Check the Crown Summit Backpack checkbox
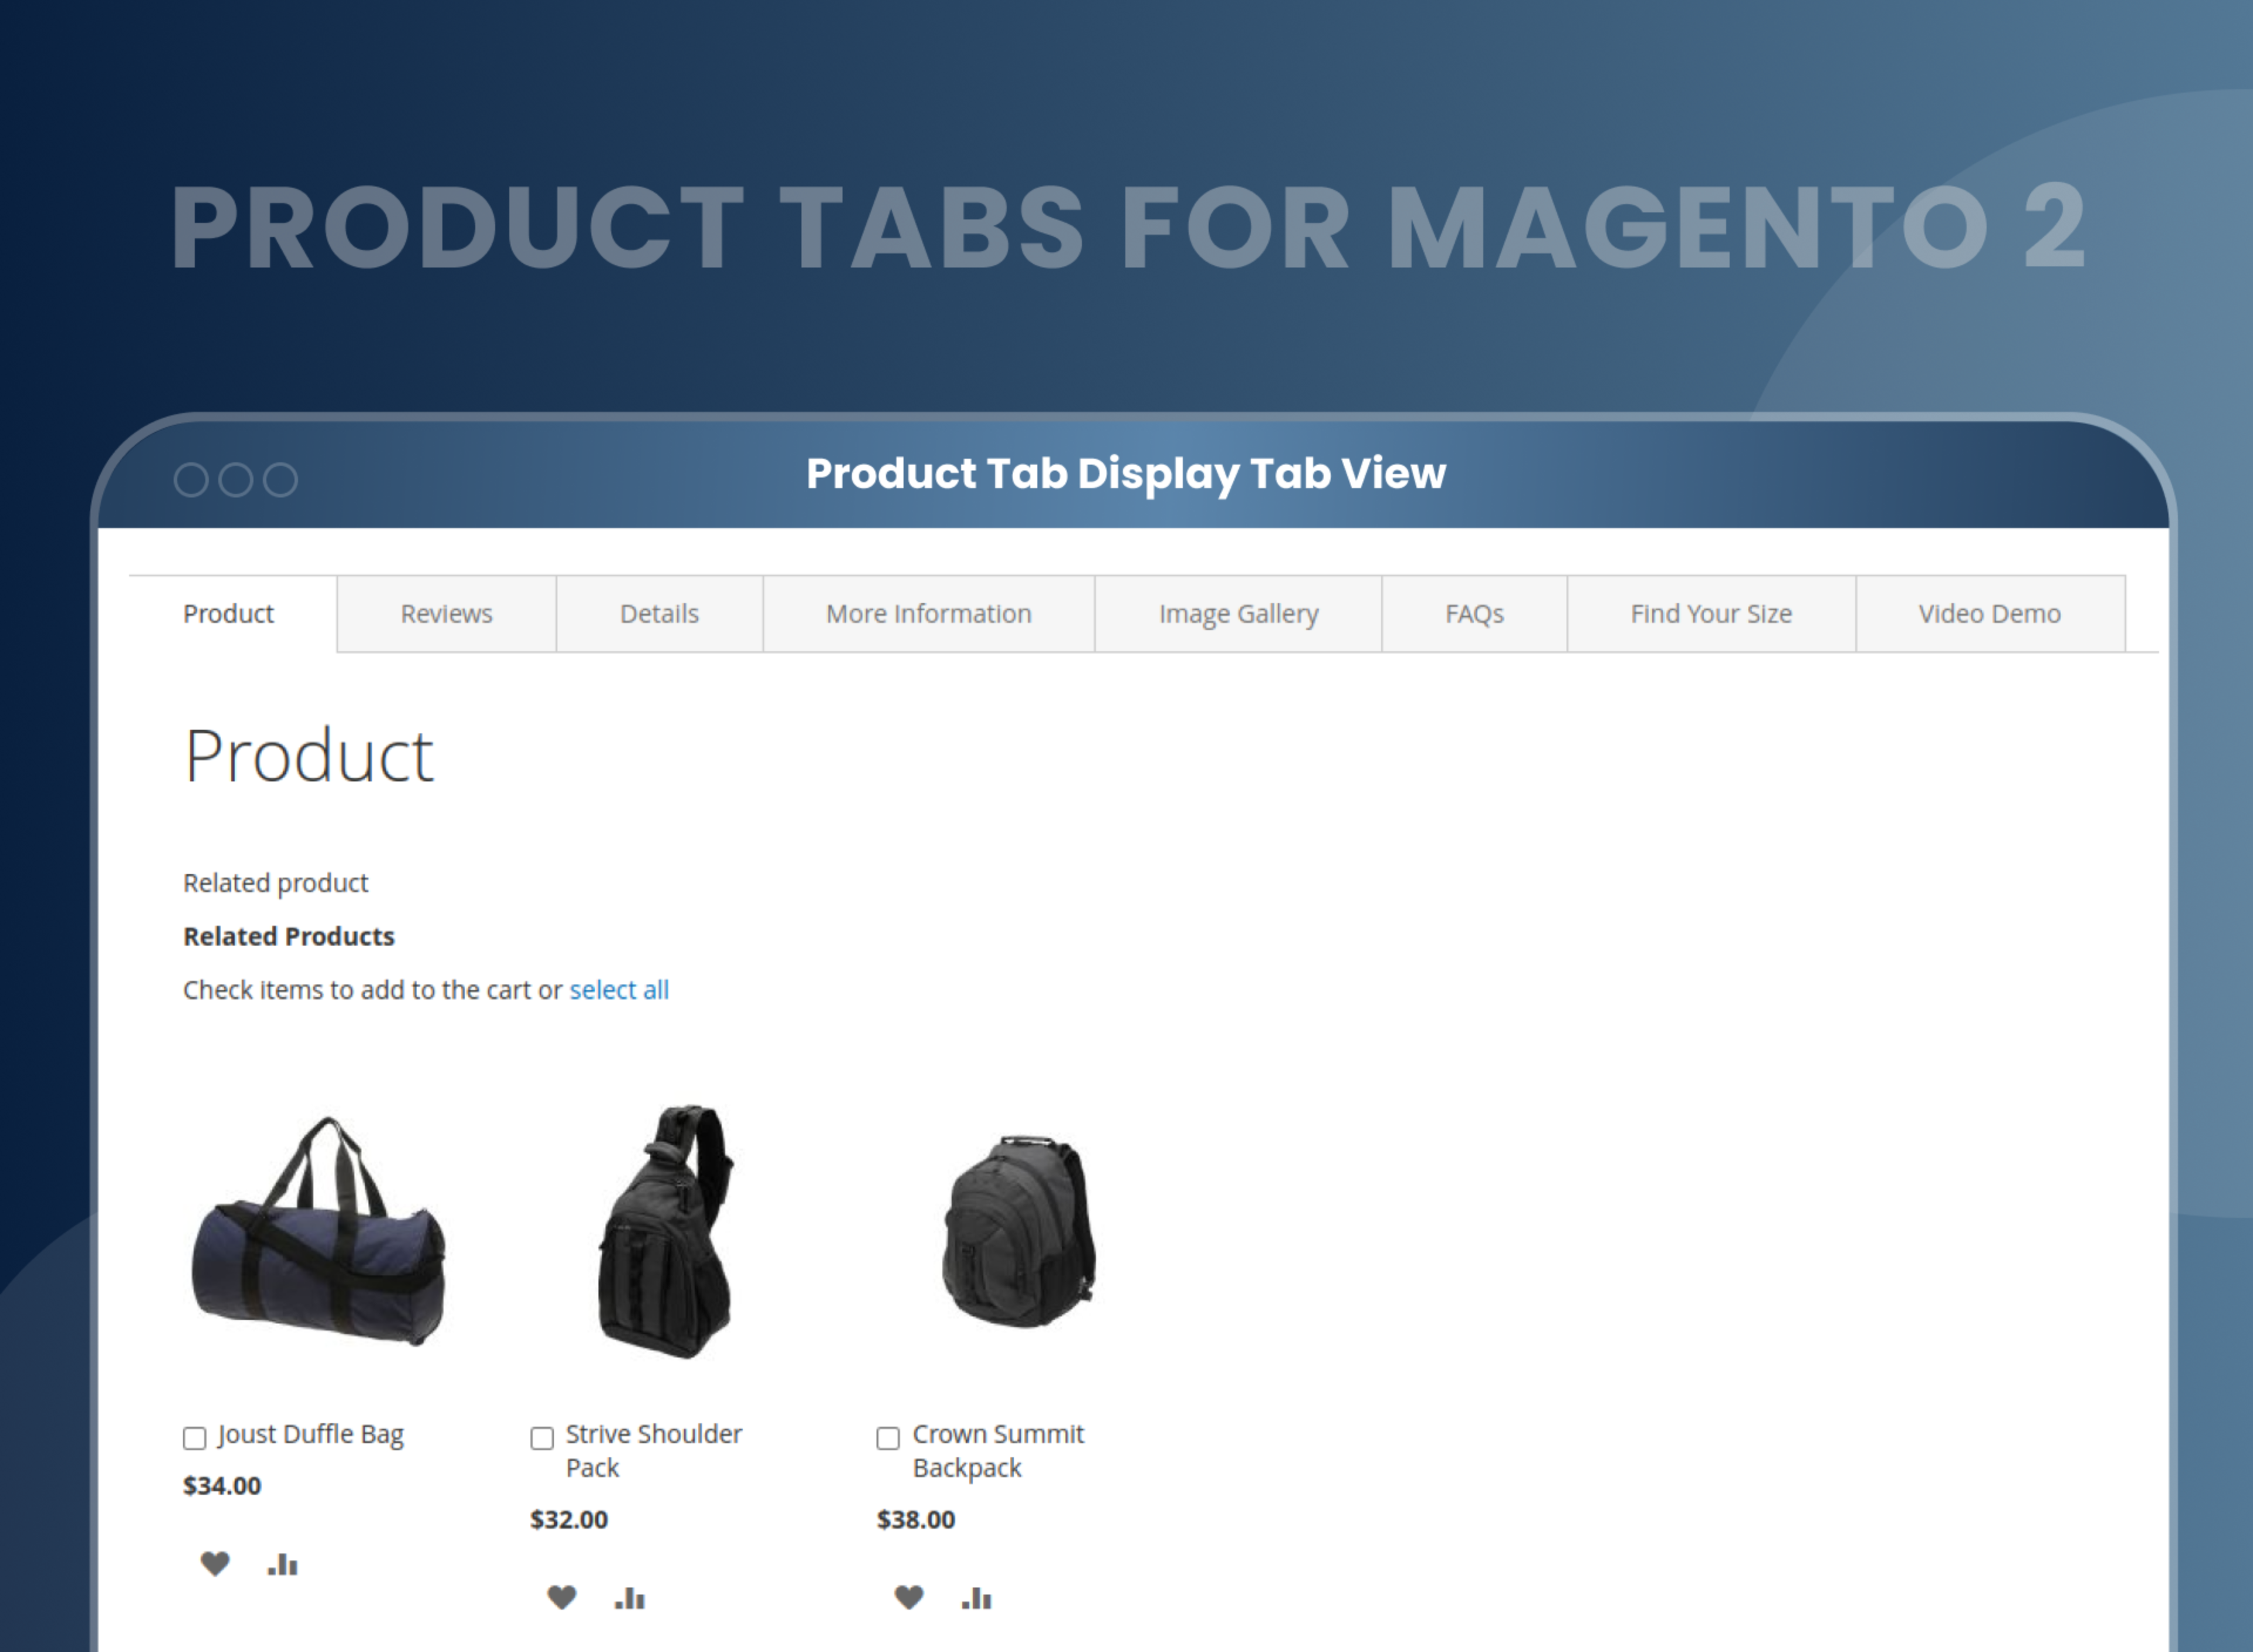This screenshot has width=2253, height=1652. point(887,1438)
